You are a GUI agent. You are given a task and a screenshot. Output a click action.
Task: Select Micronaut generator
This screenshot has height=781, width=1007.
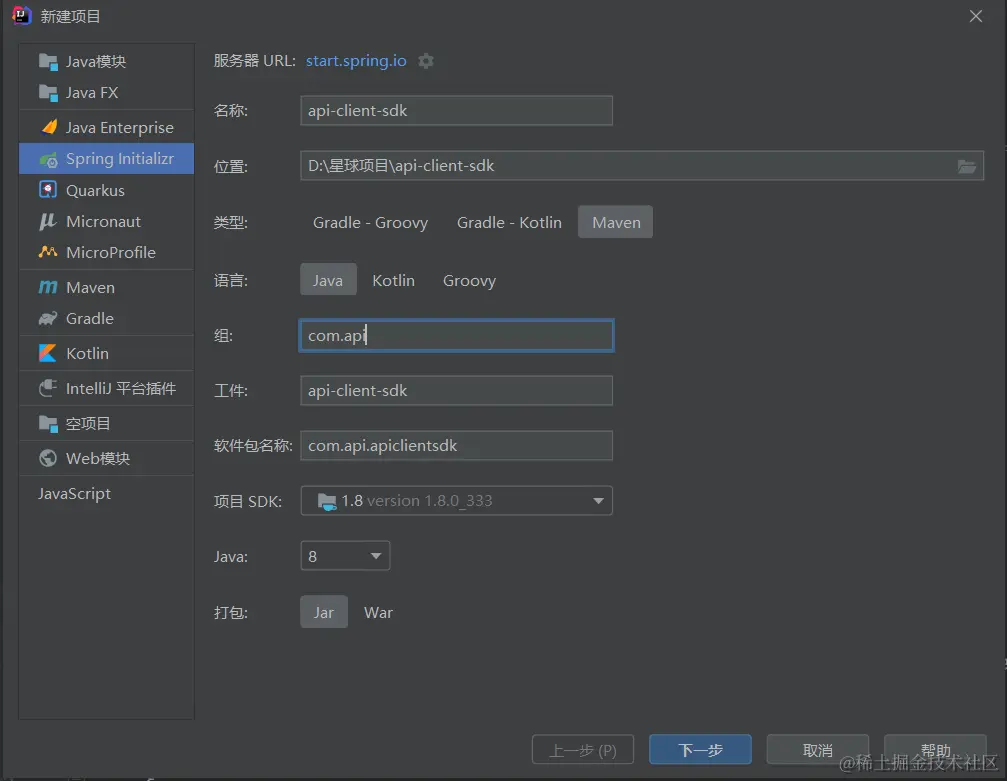coord(107,222)
